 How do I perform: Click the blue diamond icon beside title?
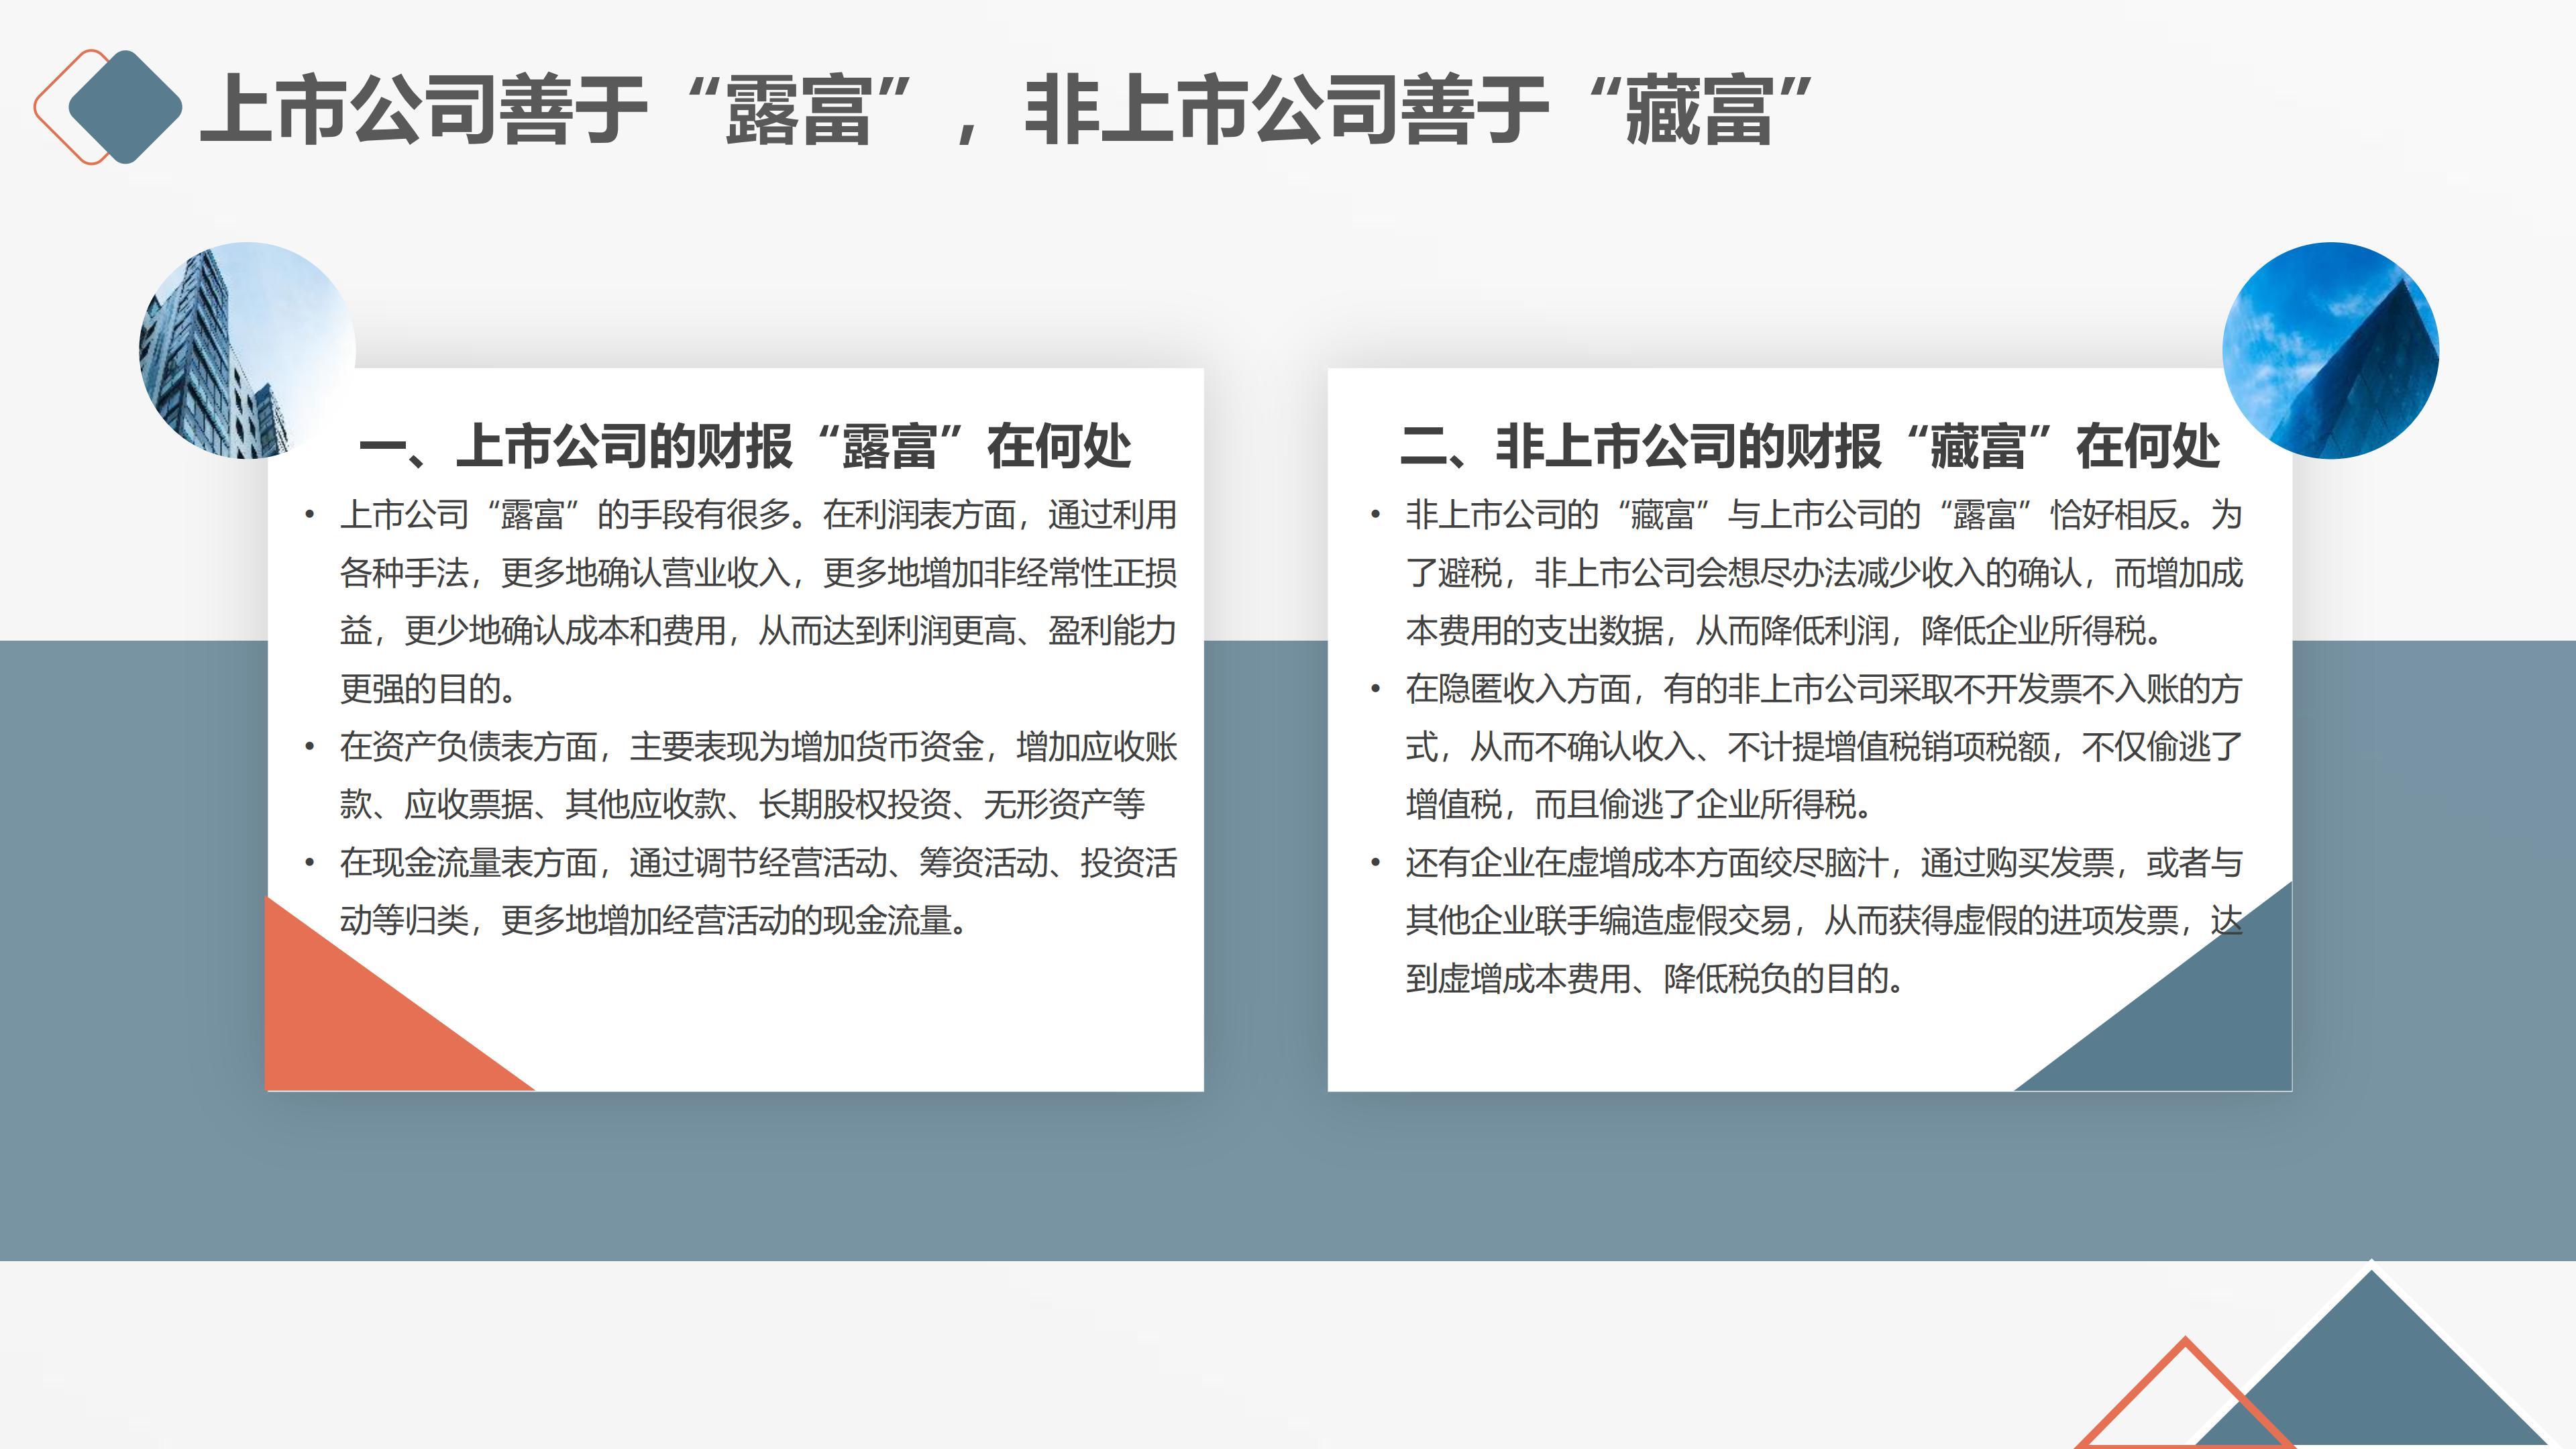pyautogui.click(x=126, y=107)
